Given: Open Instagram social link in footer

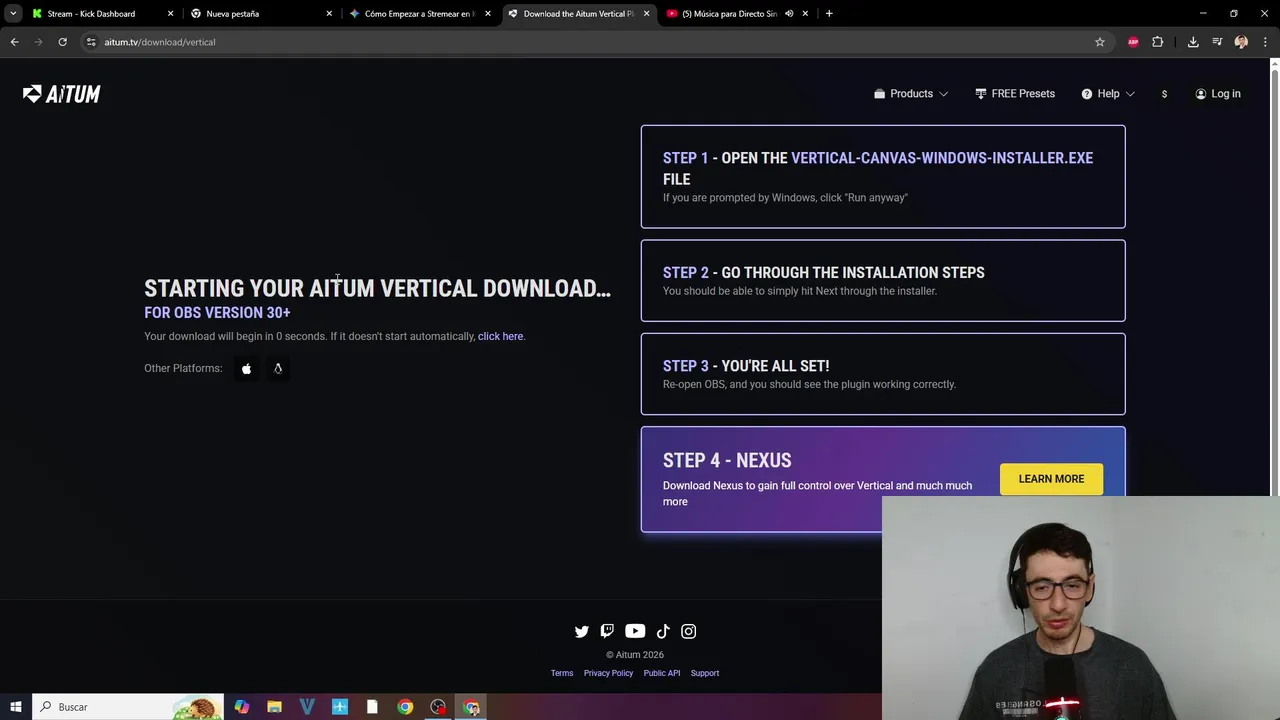Looking at the screenshot, I should (x=689, y=631).
